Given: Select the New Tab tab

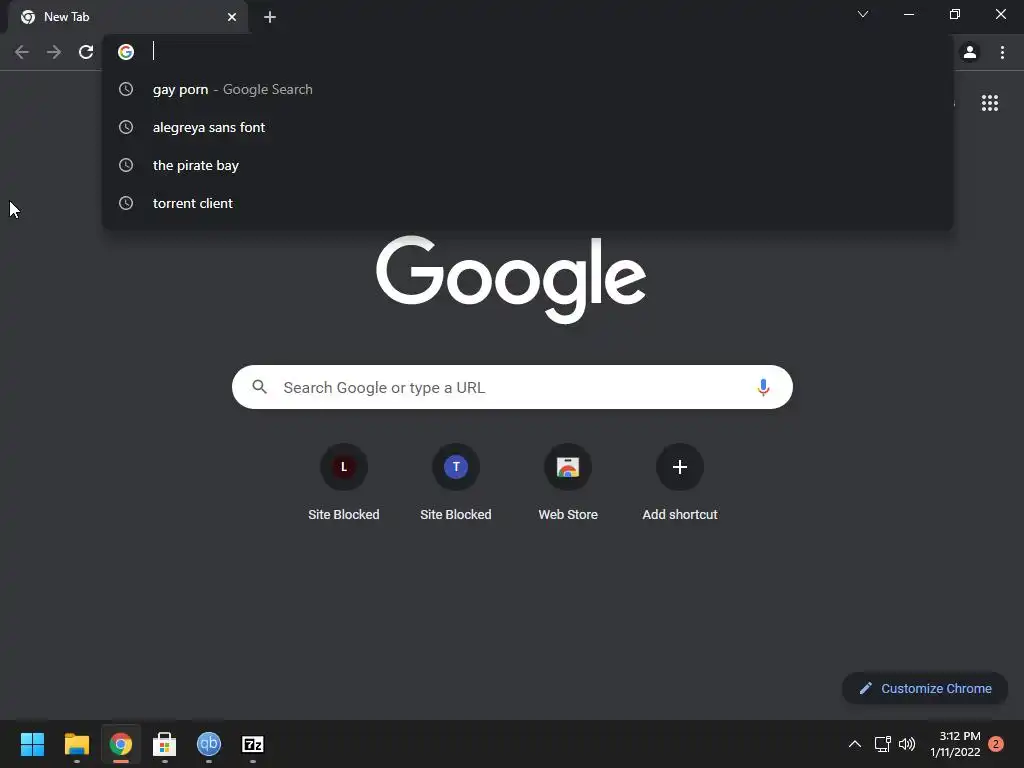Looking at the screenshot, I should point(127,17).
